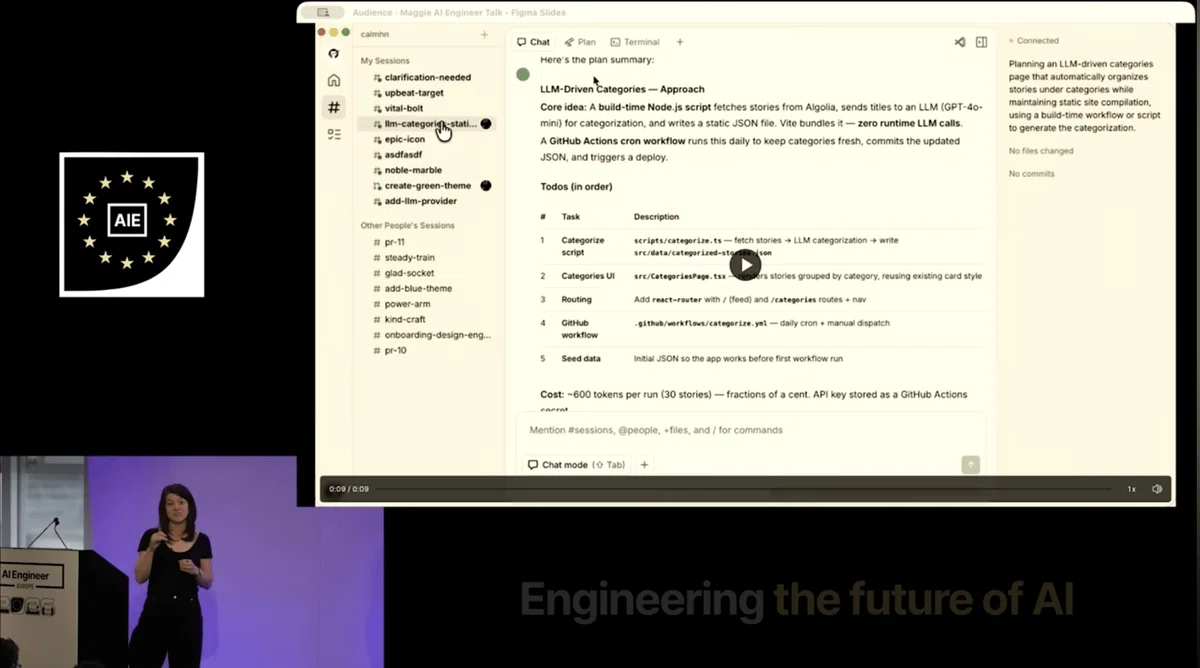The image size is (1200, 668).
Task: Open the GitHub icon in the sidebar
Action: [334, 54]
